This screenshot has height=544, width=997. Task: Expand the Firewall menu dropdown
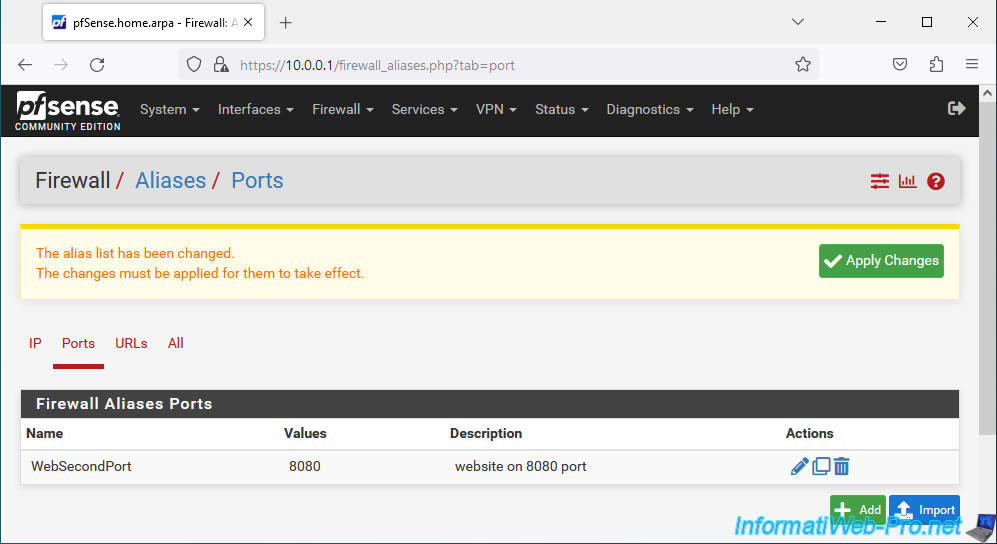coord(343,109)
